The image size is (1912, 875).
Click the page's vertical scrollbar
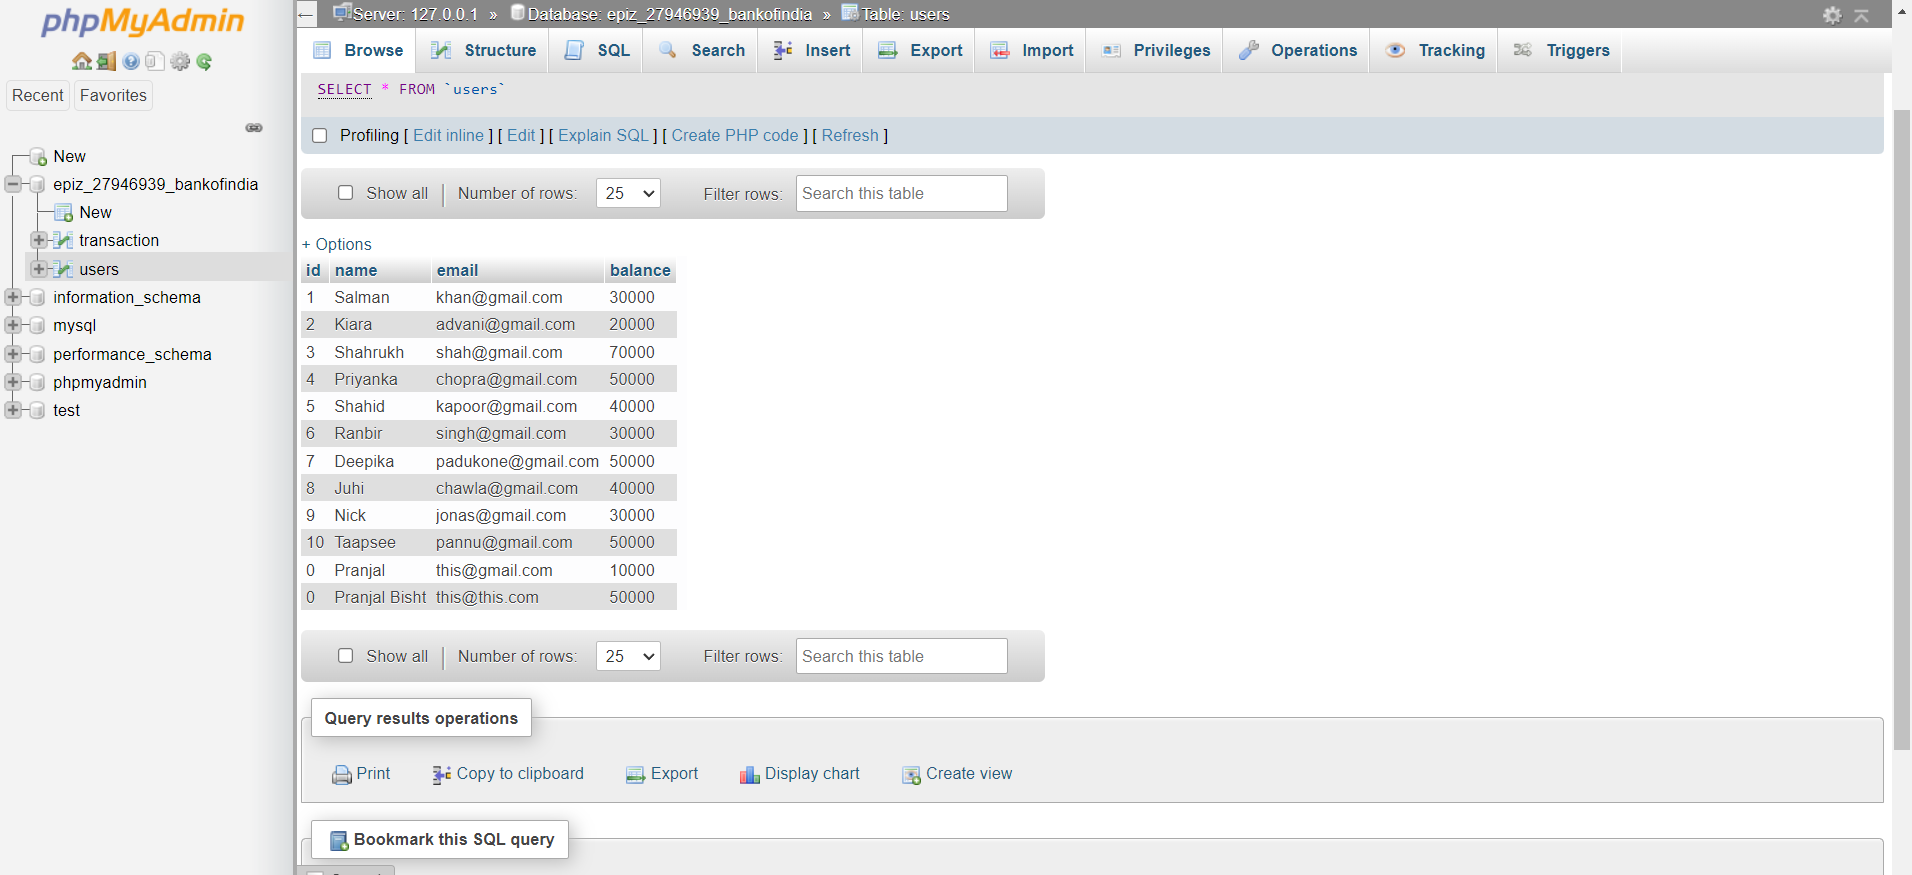click(1902, 430)
